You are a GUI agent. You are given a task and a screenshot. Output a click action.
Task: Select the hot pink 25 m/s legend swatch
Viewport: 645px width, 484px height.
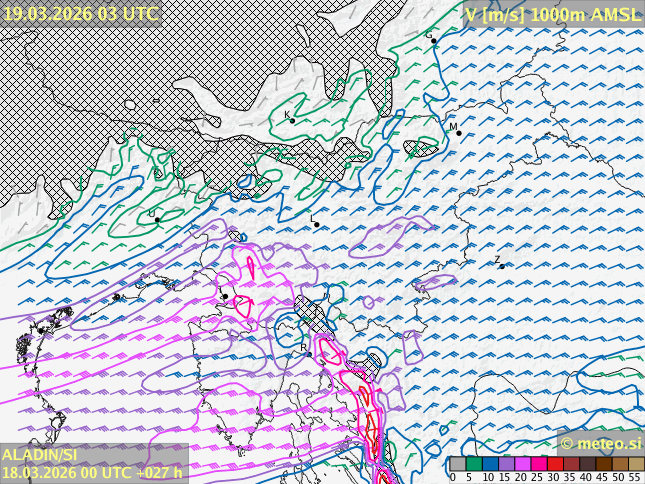coord(538,464)
